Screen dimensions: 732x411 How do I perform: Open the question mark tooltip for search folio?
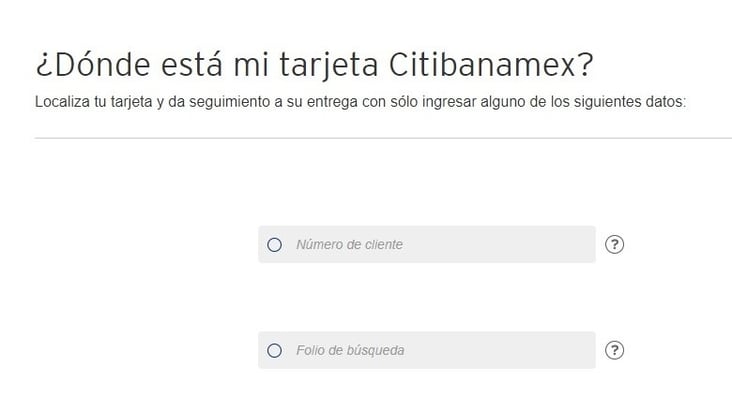click(x=615, y=350)
